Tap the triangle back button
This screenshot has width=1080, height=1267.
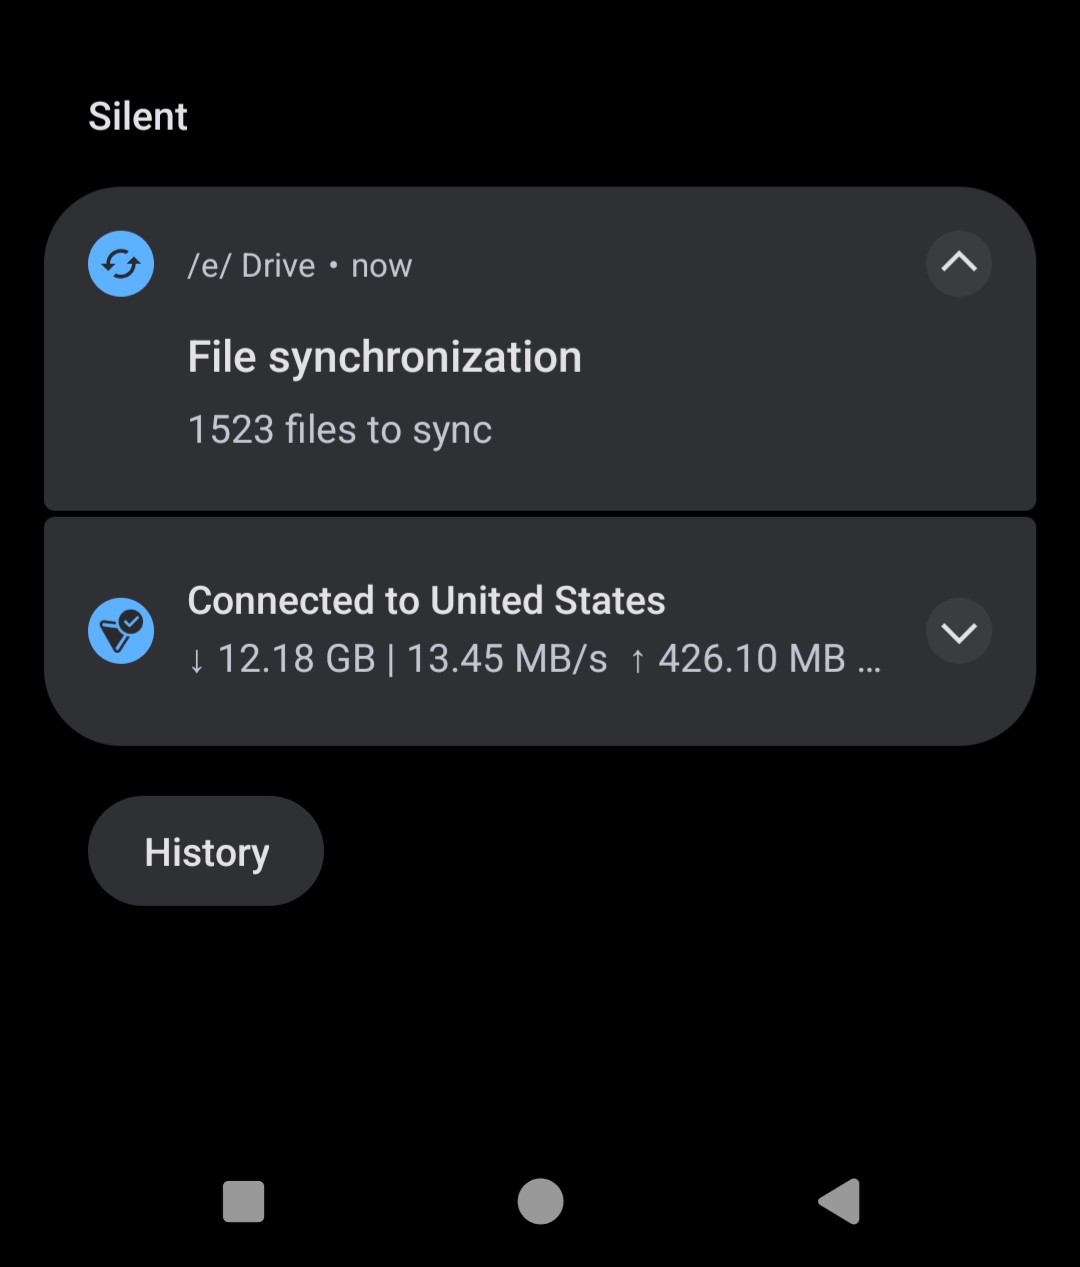coord(839,1201)
